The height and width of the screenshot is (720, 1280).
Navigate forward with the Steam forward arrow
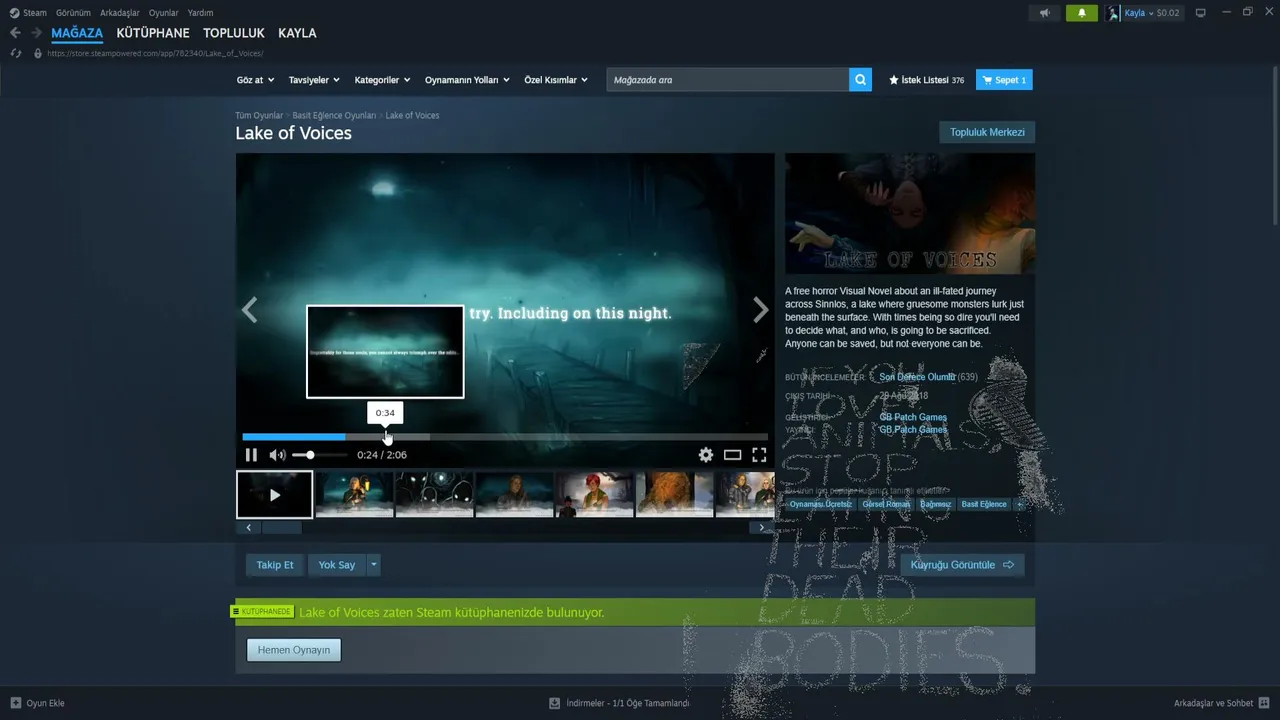pyautogui.click(x=37, y=33)
